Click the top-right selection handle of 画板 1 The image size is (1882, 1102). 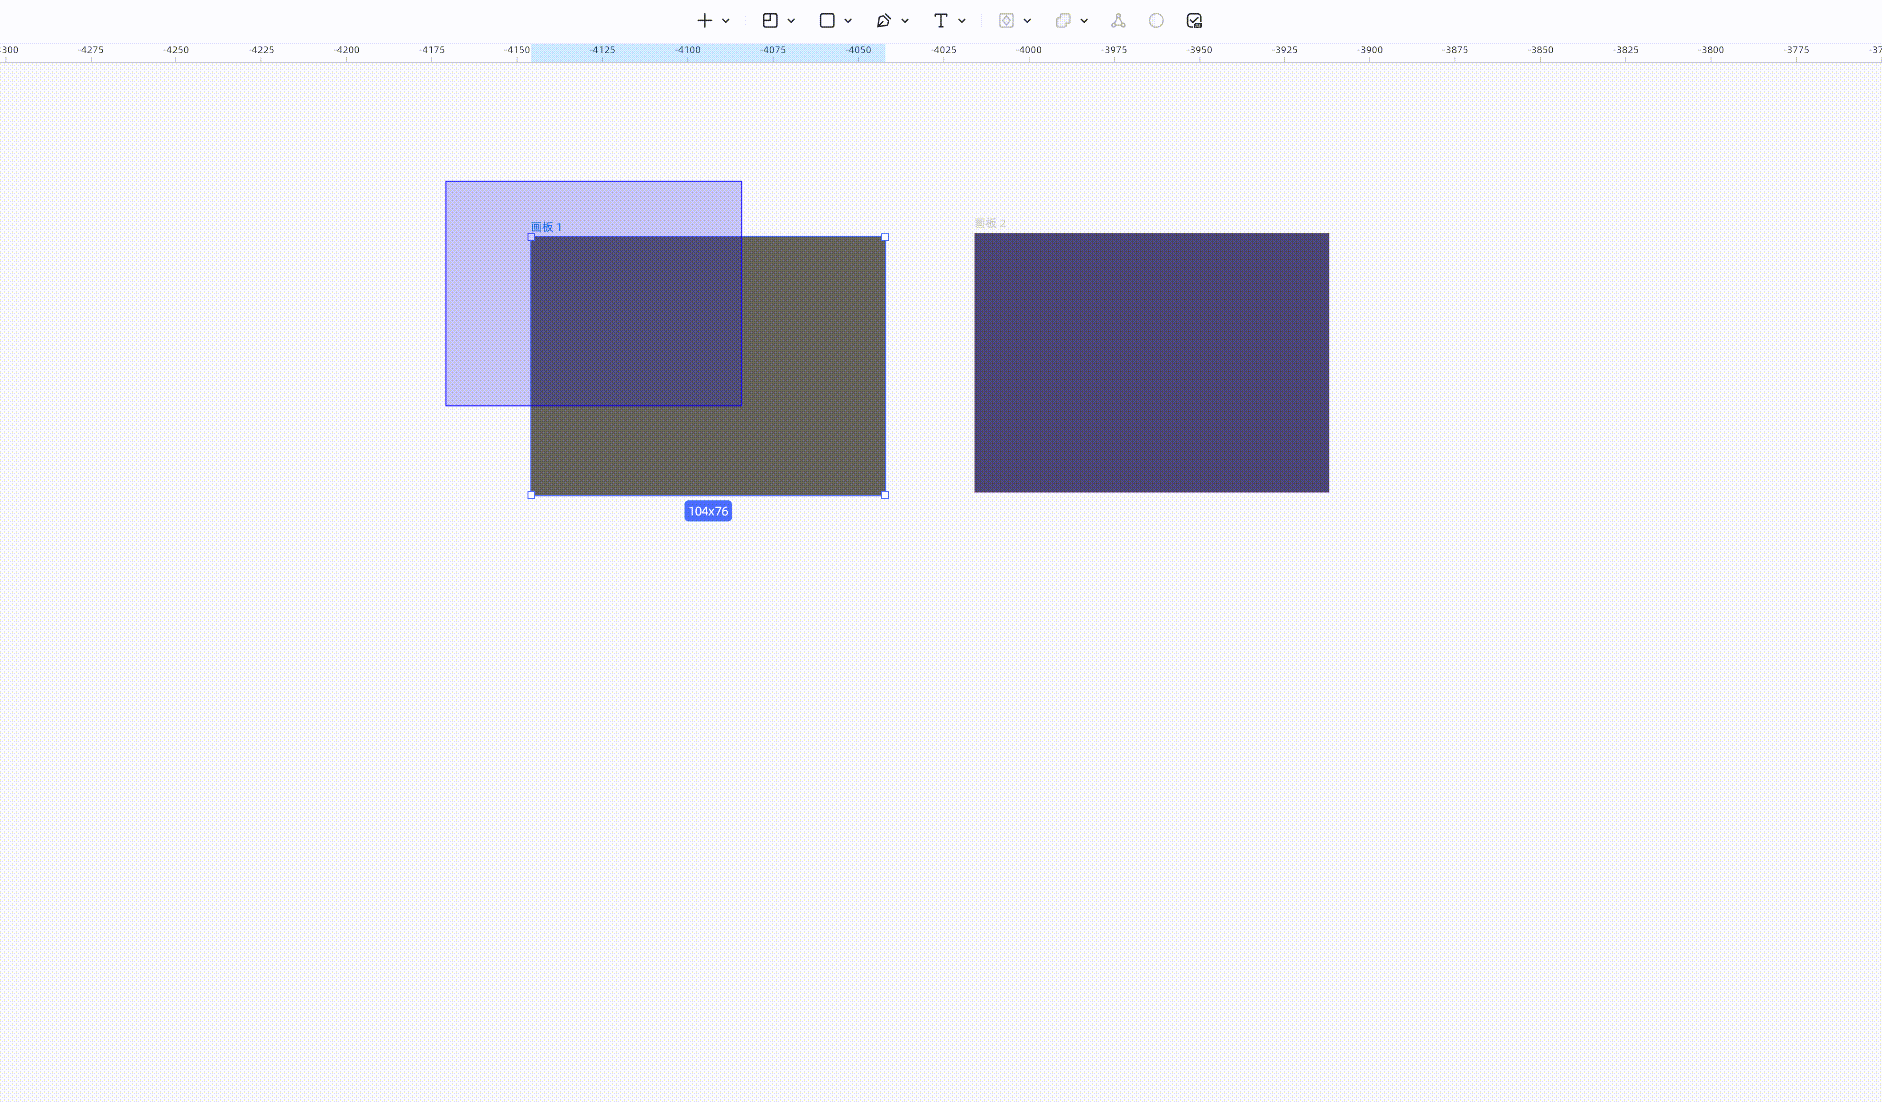[885, 237]
